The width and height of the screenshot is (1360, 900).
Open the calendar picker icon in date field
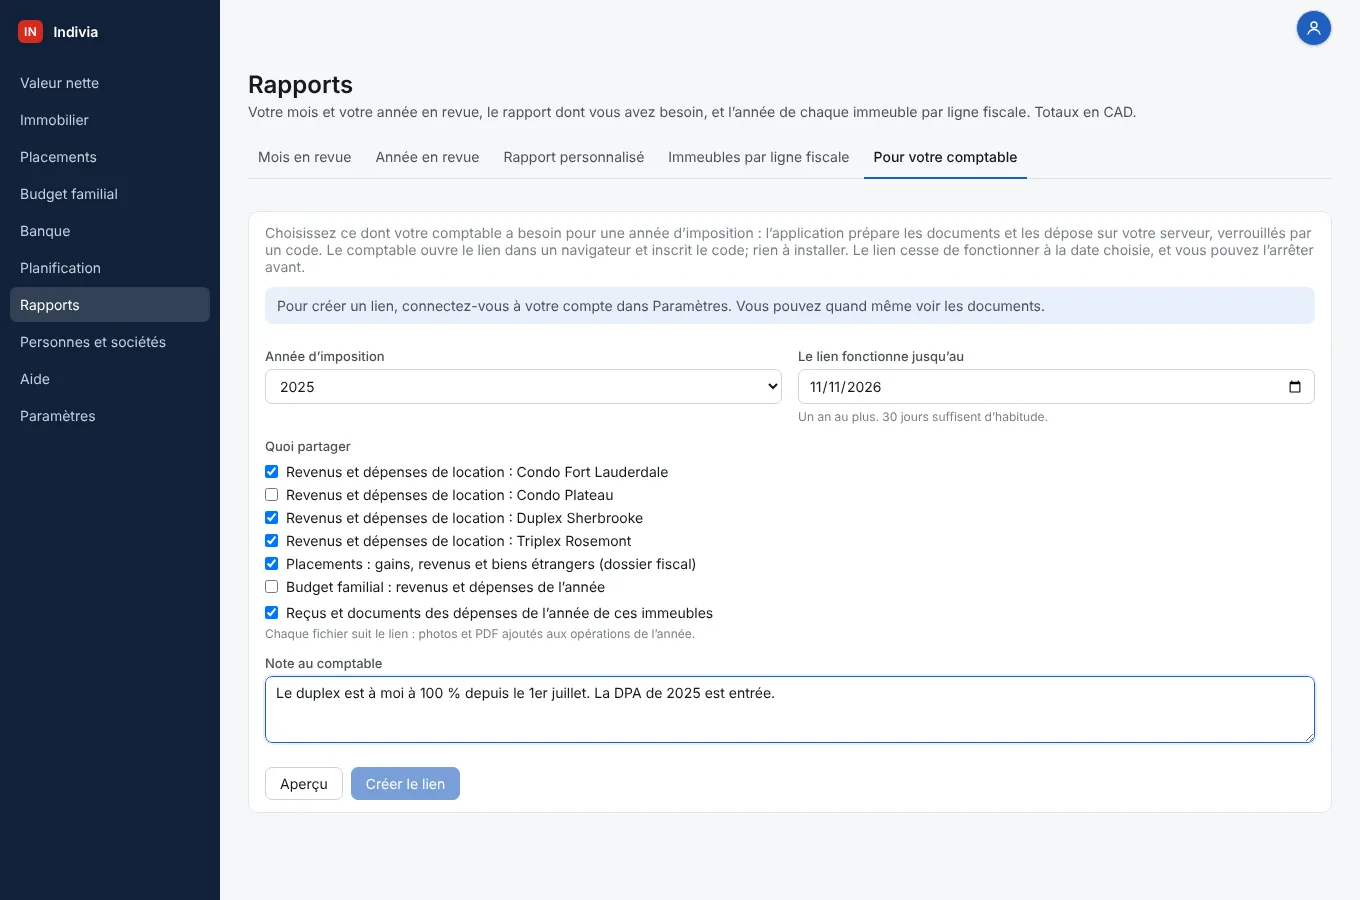tap(1295, 387)
